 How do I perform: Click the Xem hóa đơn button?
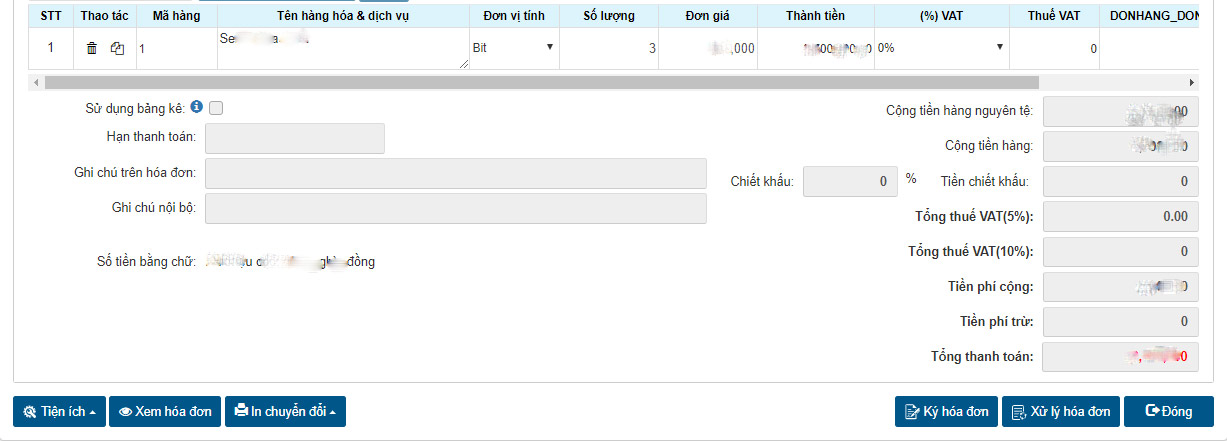point(165,412)
